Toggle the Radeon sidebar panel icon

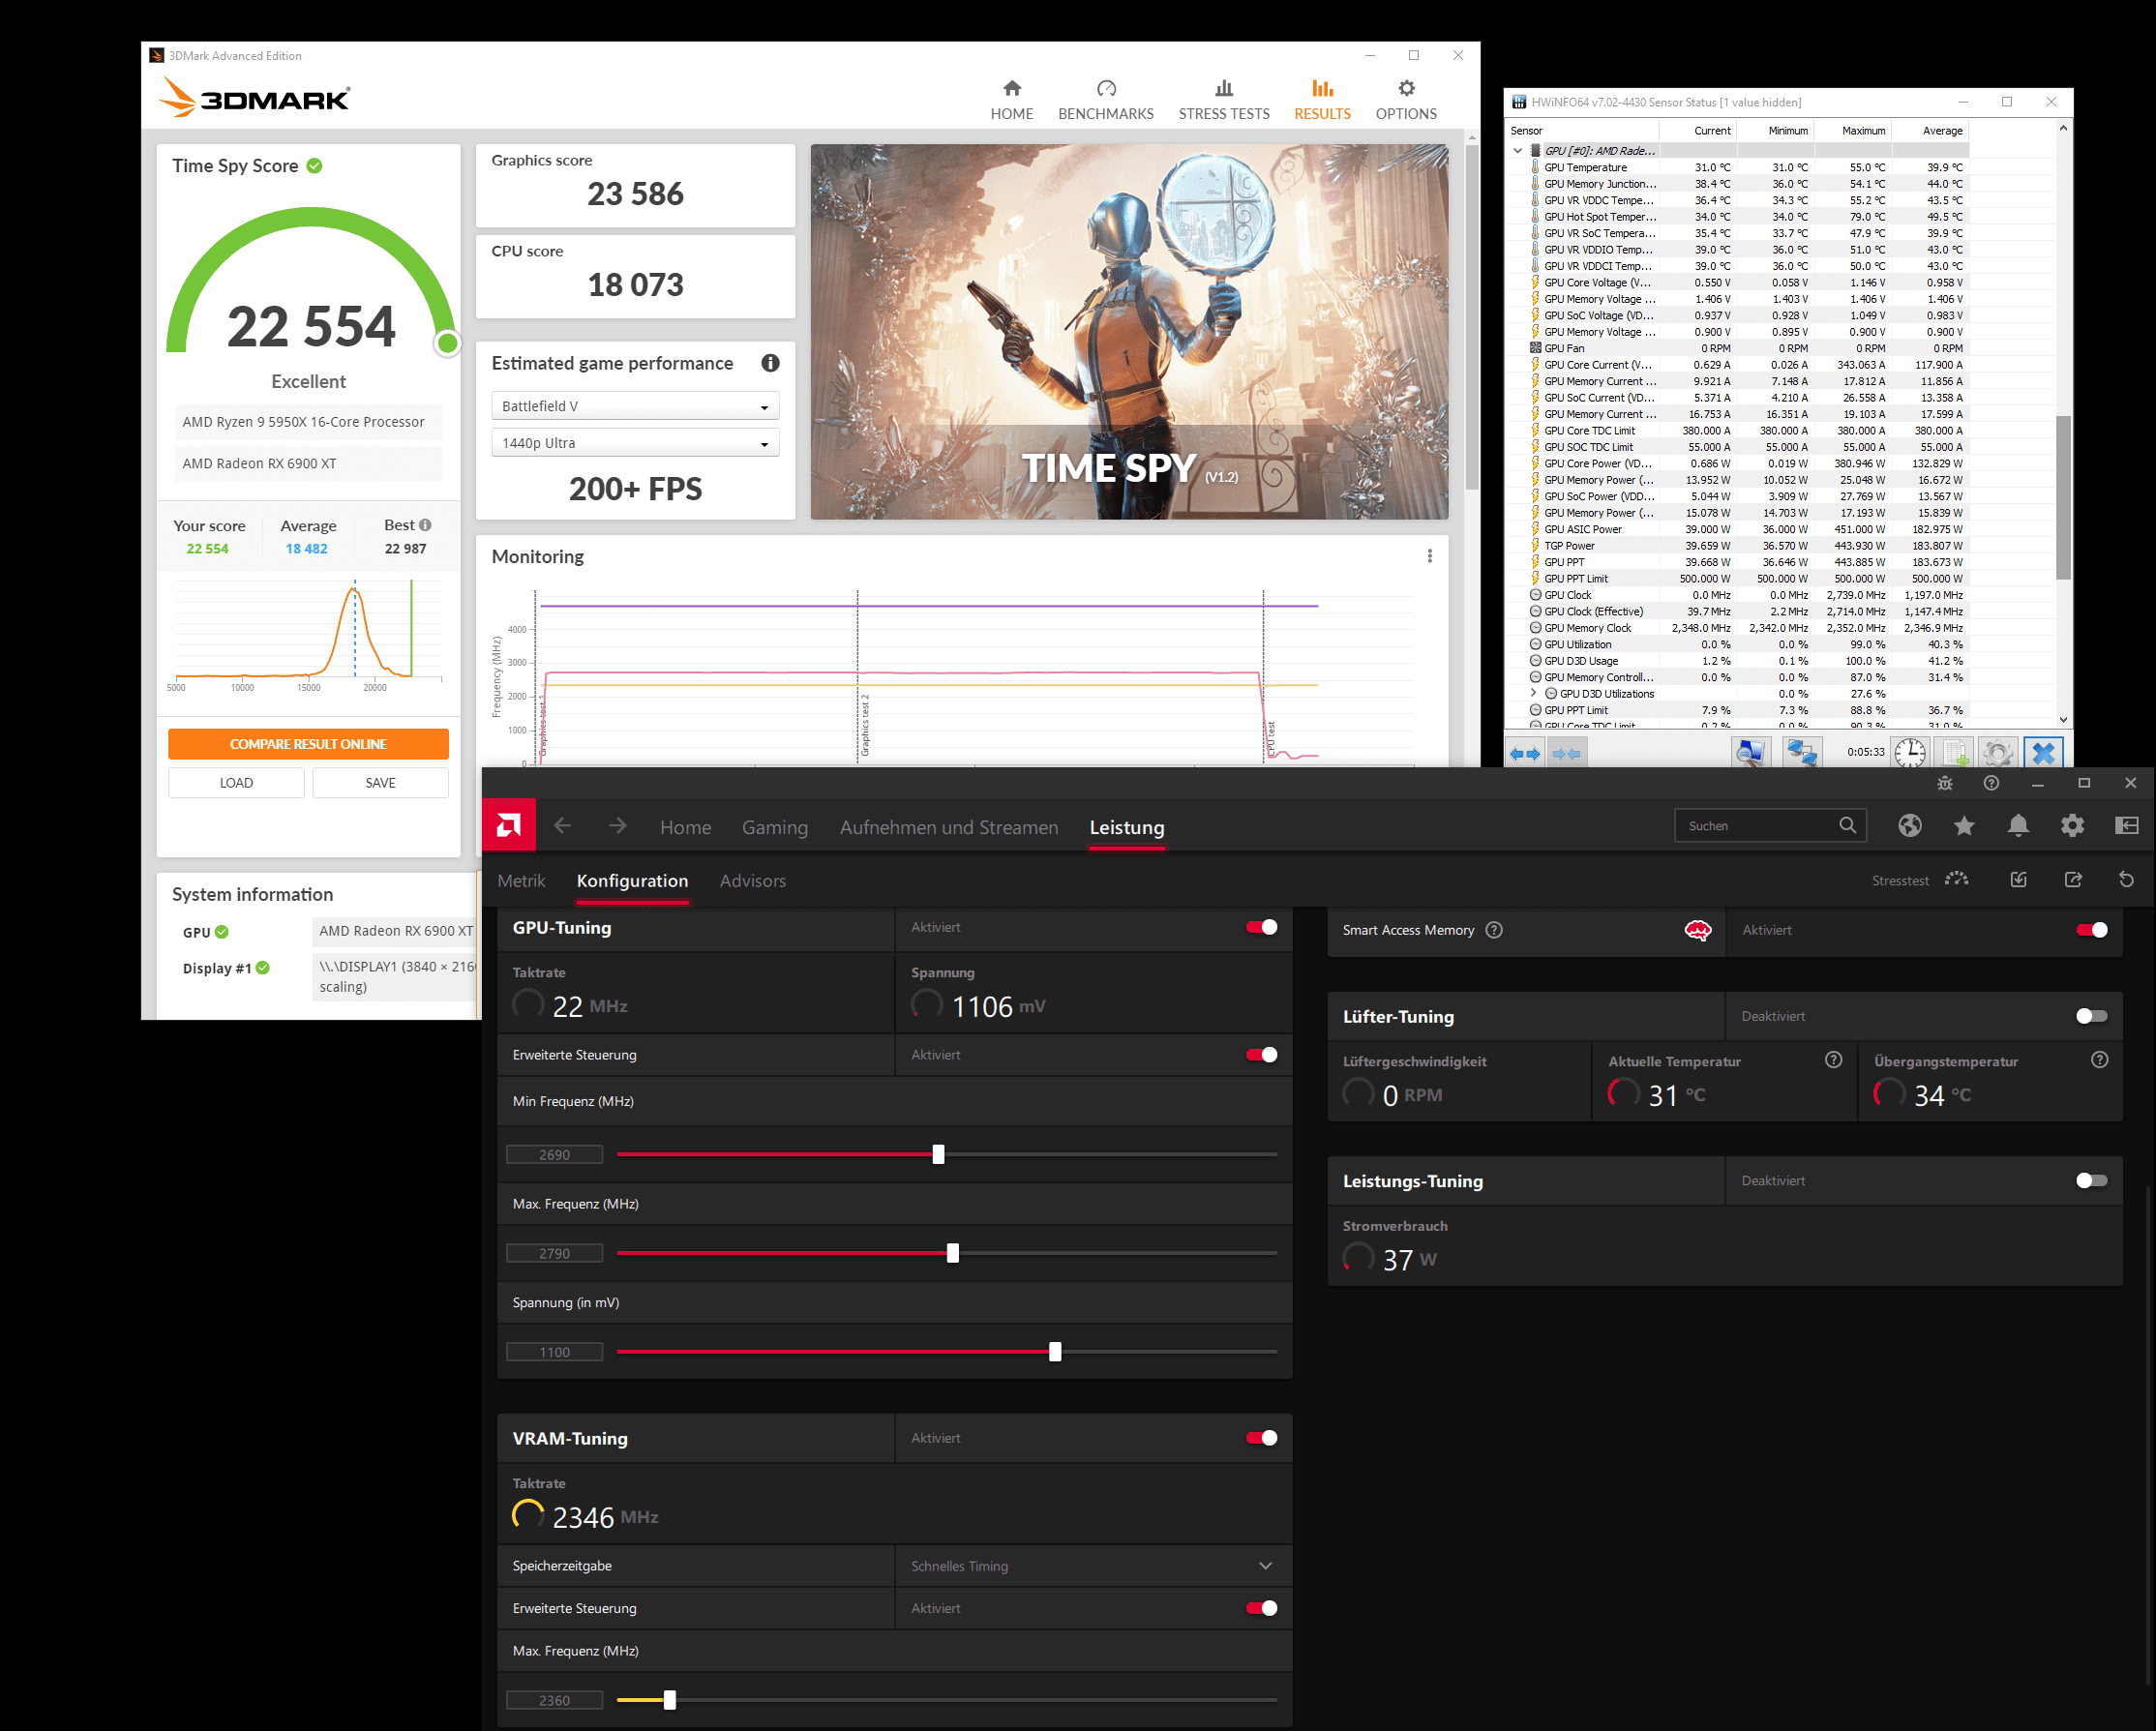pos(2127,826)
